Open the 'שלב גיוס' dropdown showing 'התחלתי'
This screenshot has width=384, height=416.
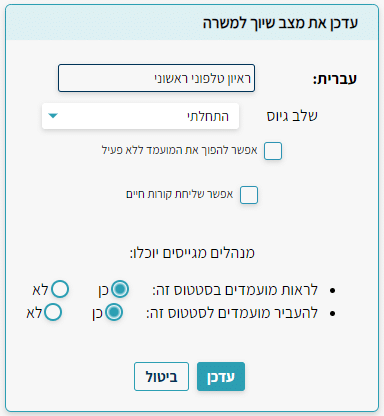coord(140,116)
